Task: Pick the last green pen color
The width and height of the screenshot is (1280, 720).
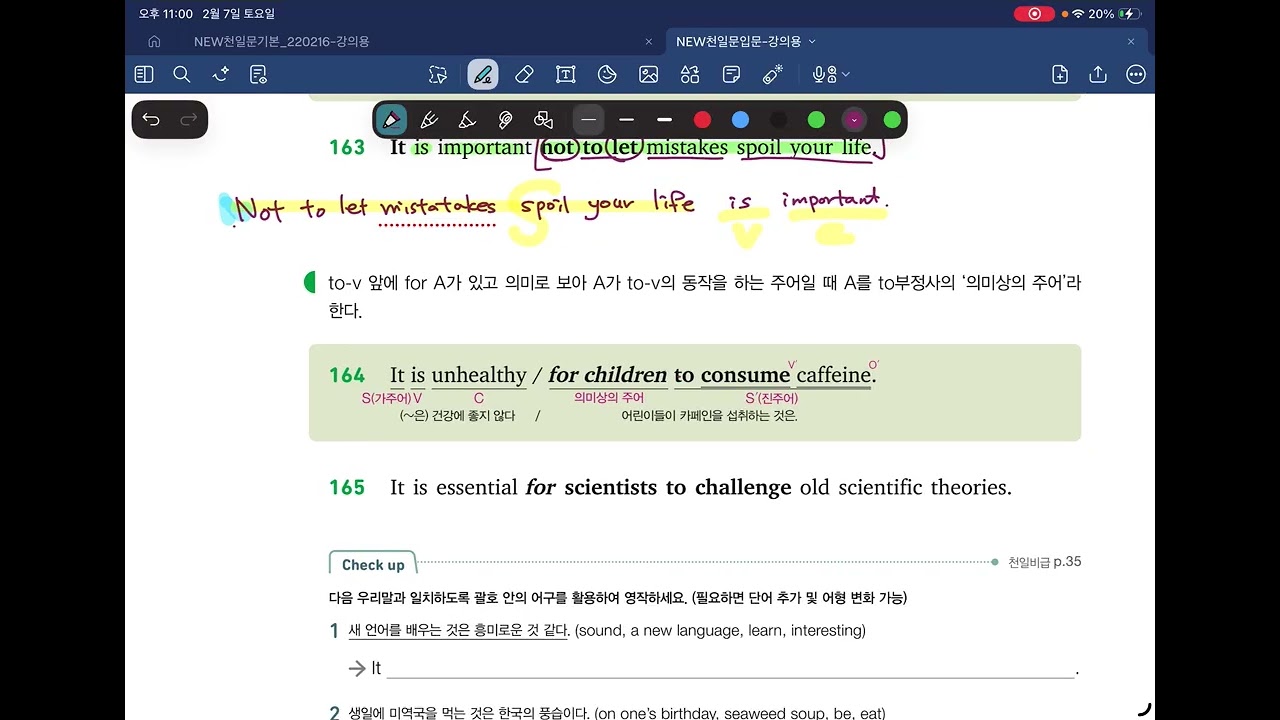Action: click(x=892, y=120)
